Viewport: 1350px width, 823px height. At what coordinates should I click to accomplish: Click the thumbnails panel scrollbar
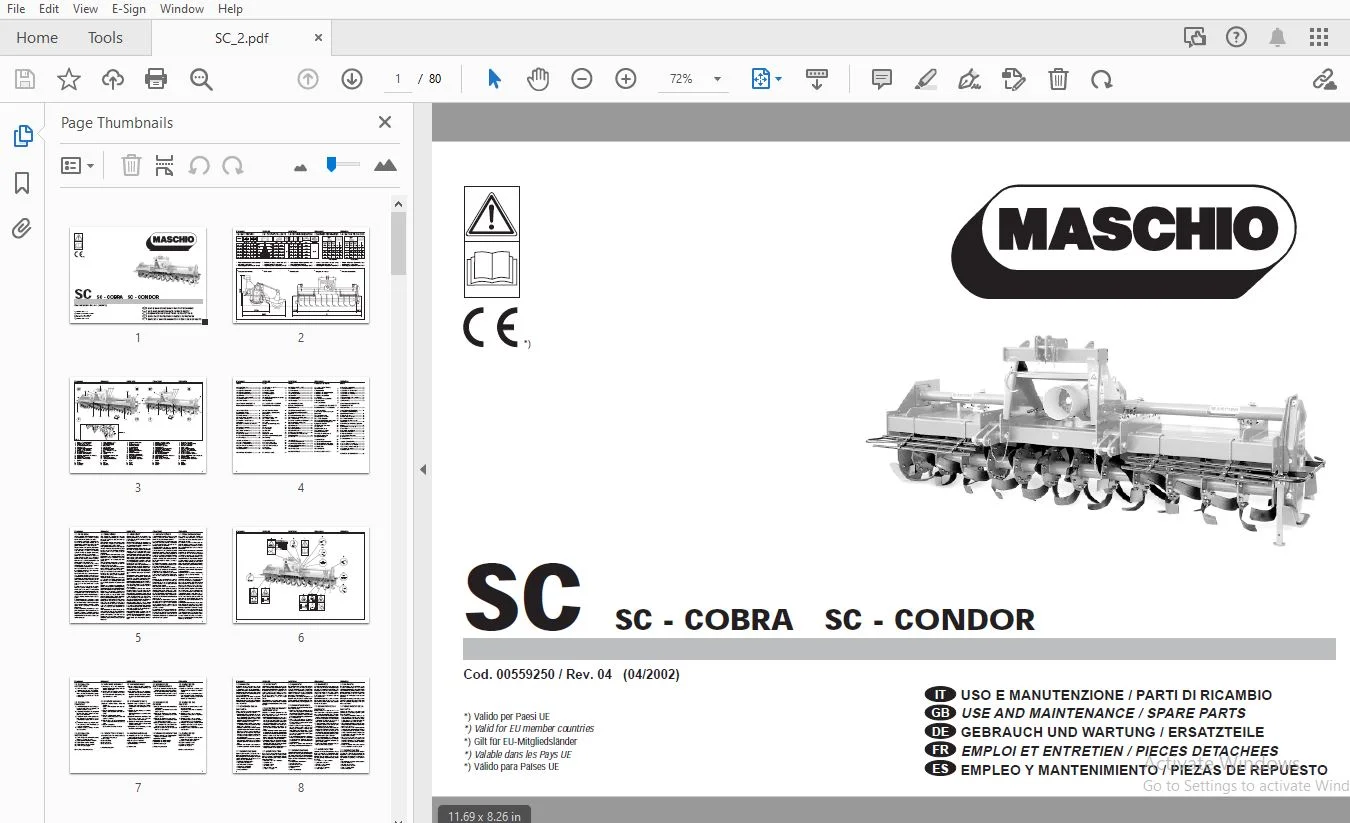pos(398,243)
